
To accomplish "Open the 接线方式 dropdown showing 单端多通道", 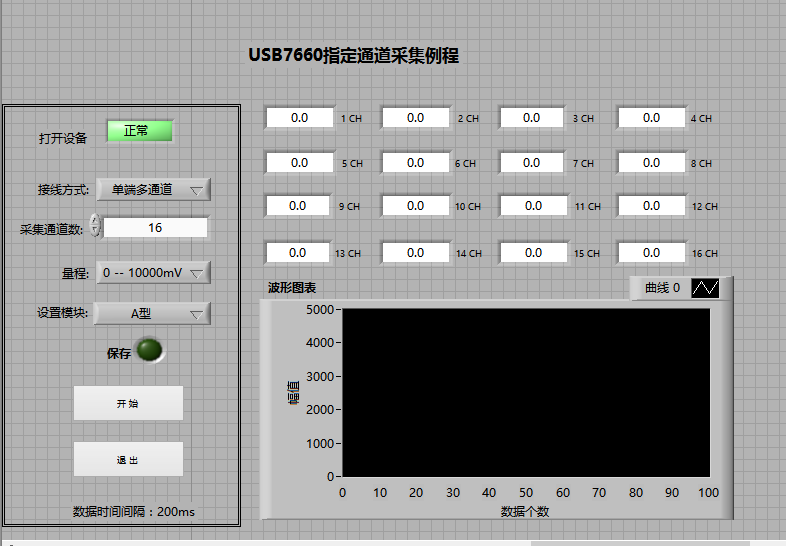I will tap(153, 189).
